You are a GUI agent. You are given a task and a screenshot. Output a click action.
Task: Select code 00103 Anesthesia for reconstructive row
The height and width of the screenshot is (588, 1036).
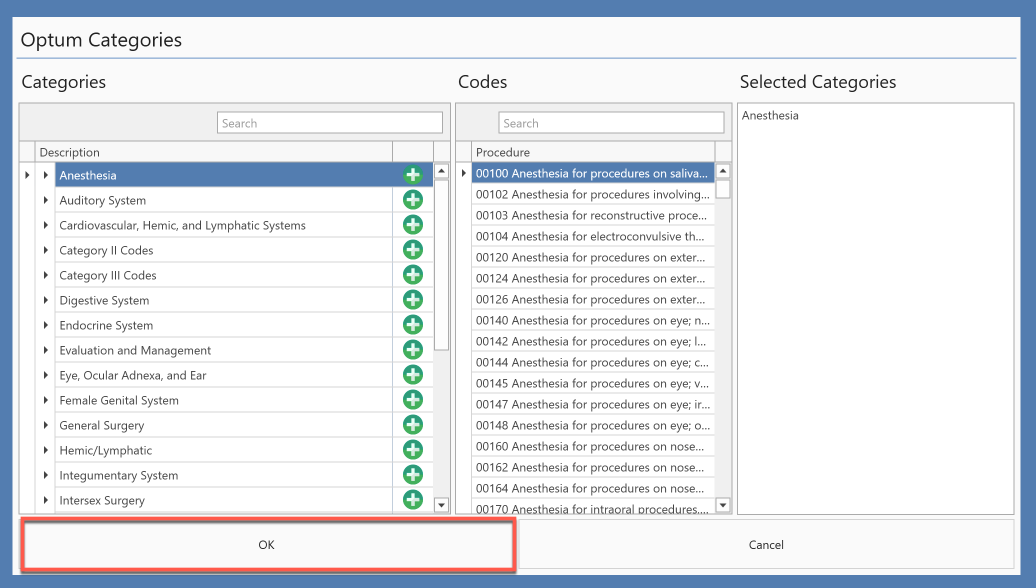593,215
